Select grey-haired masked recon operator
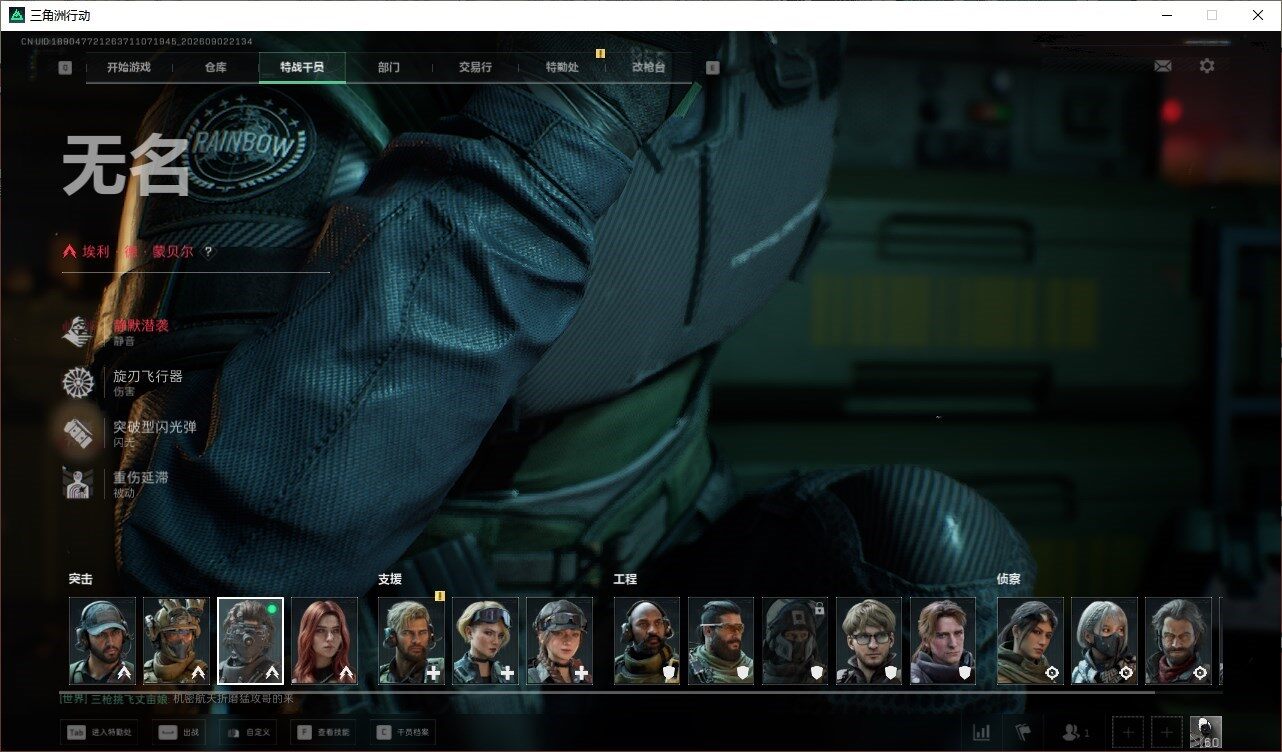The height and width of the screenshot is (752, 1282). pyautogui.click(x=1104, y=641)
